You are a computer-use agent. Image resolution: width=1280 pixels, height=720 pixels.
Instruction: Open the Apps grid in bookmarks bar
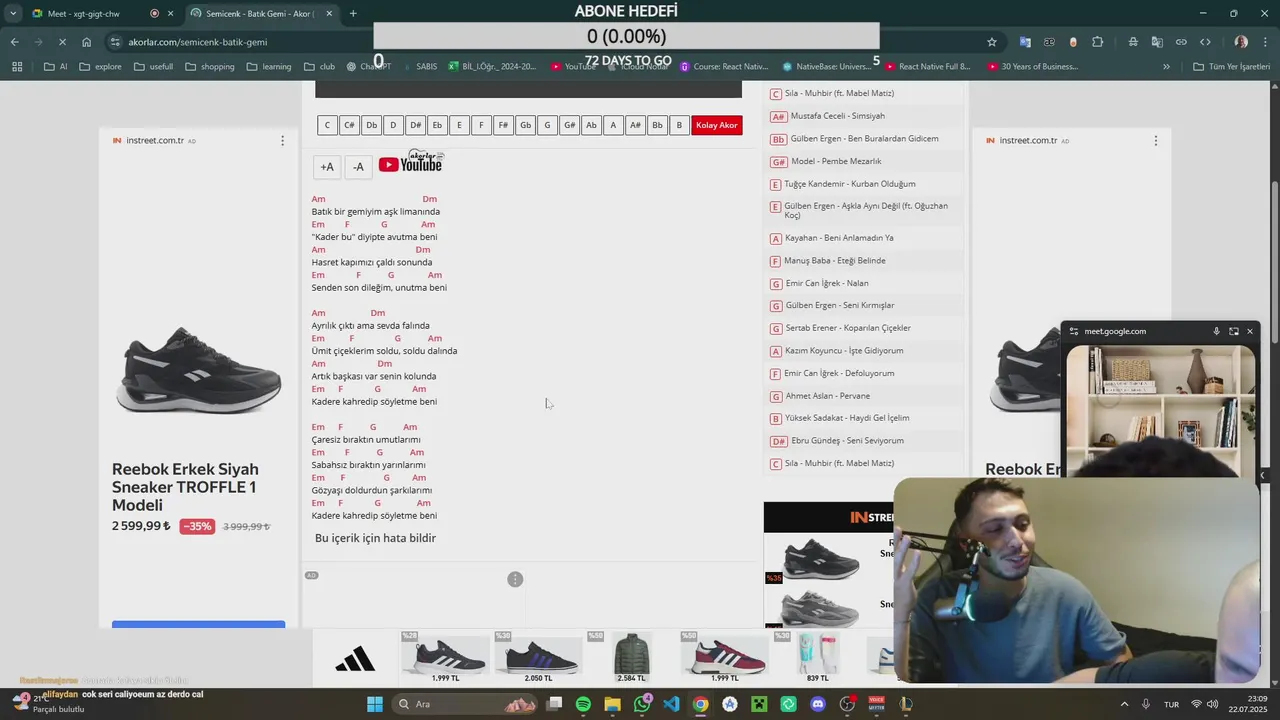coord(17,67)
